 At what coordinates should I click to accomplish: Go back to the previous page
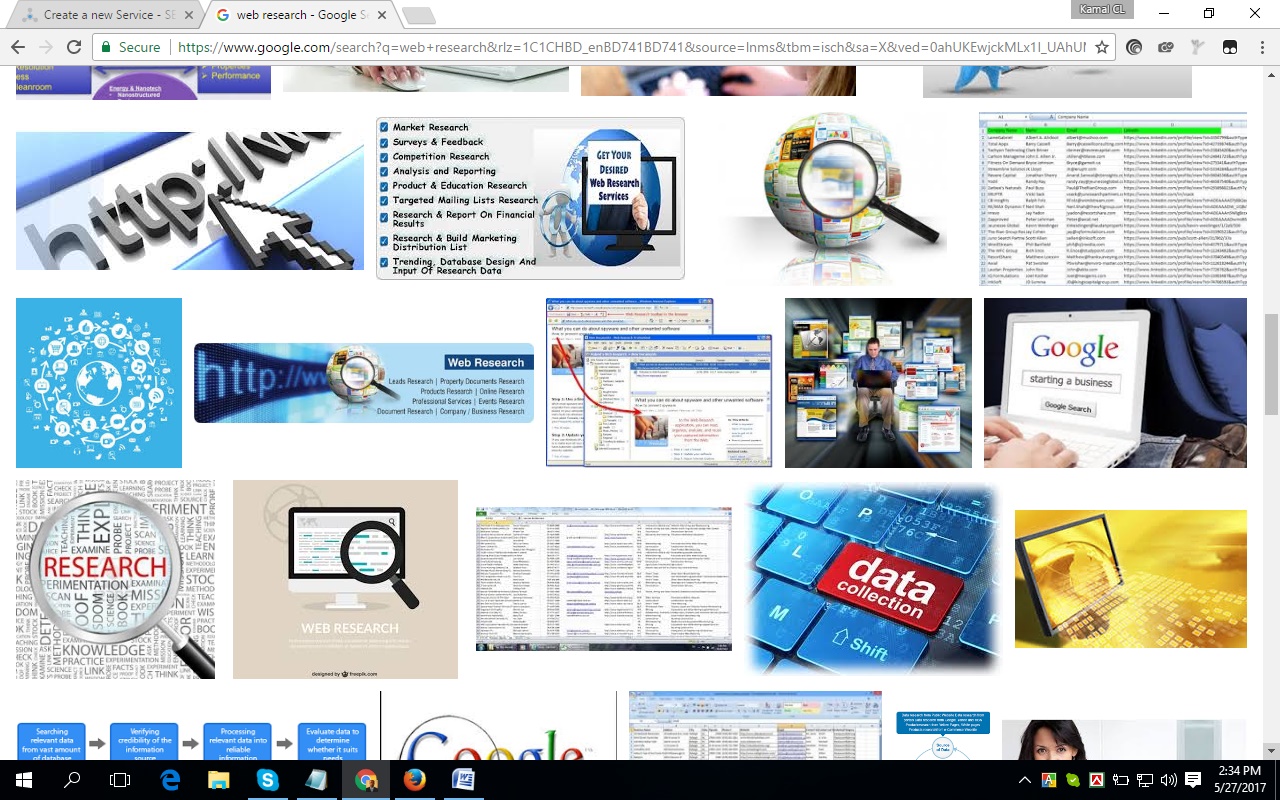coord(17,47)
